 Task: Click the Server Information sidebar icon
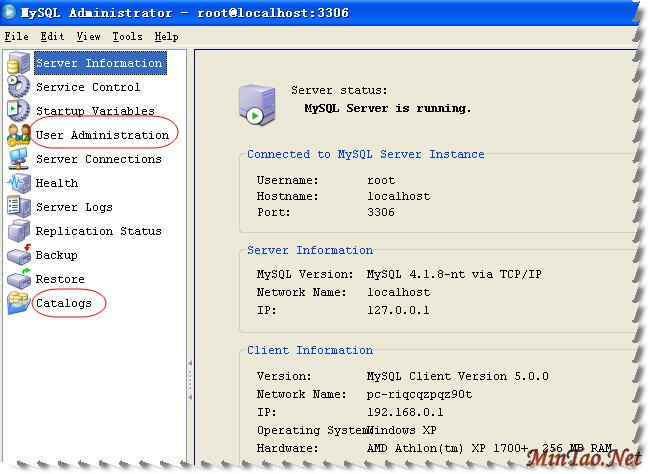tap(18, 64)
